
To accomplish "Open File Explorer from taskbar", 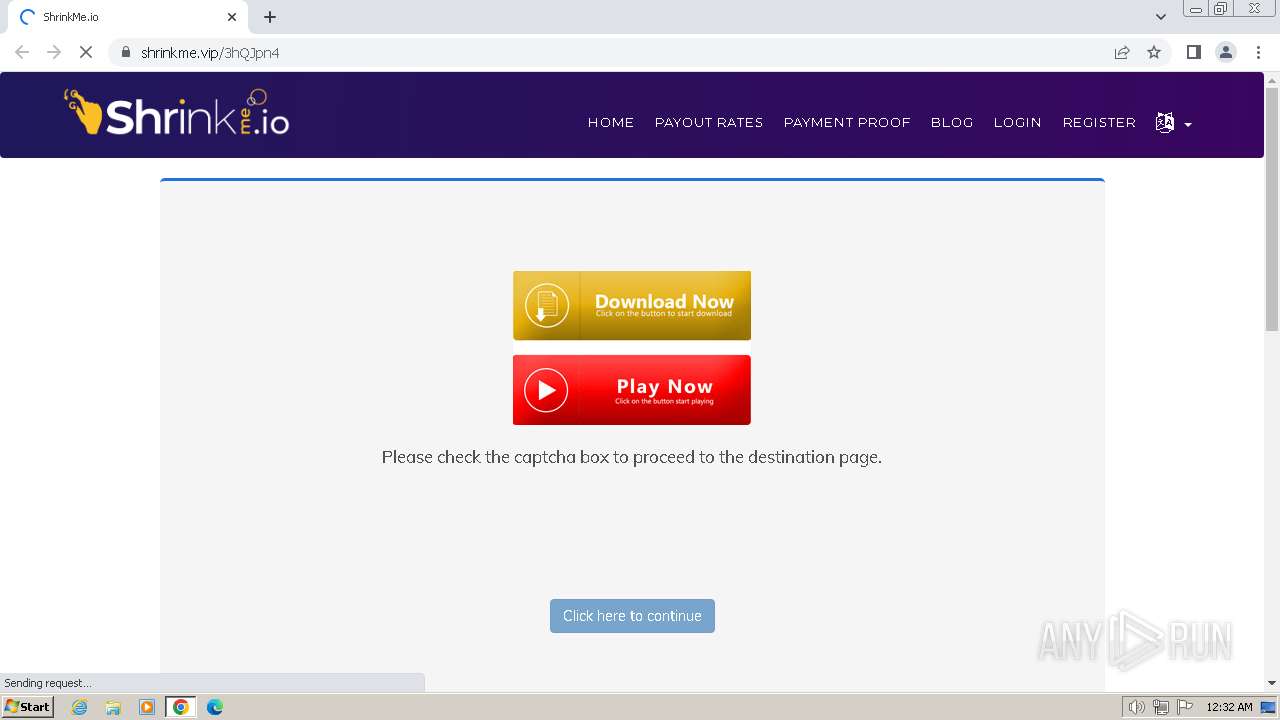I will click(113, 707).
